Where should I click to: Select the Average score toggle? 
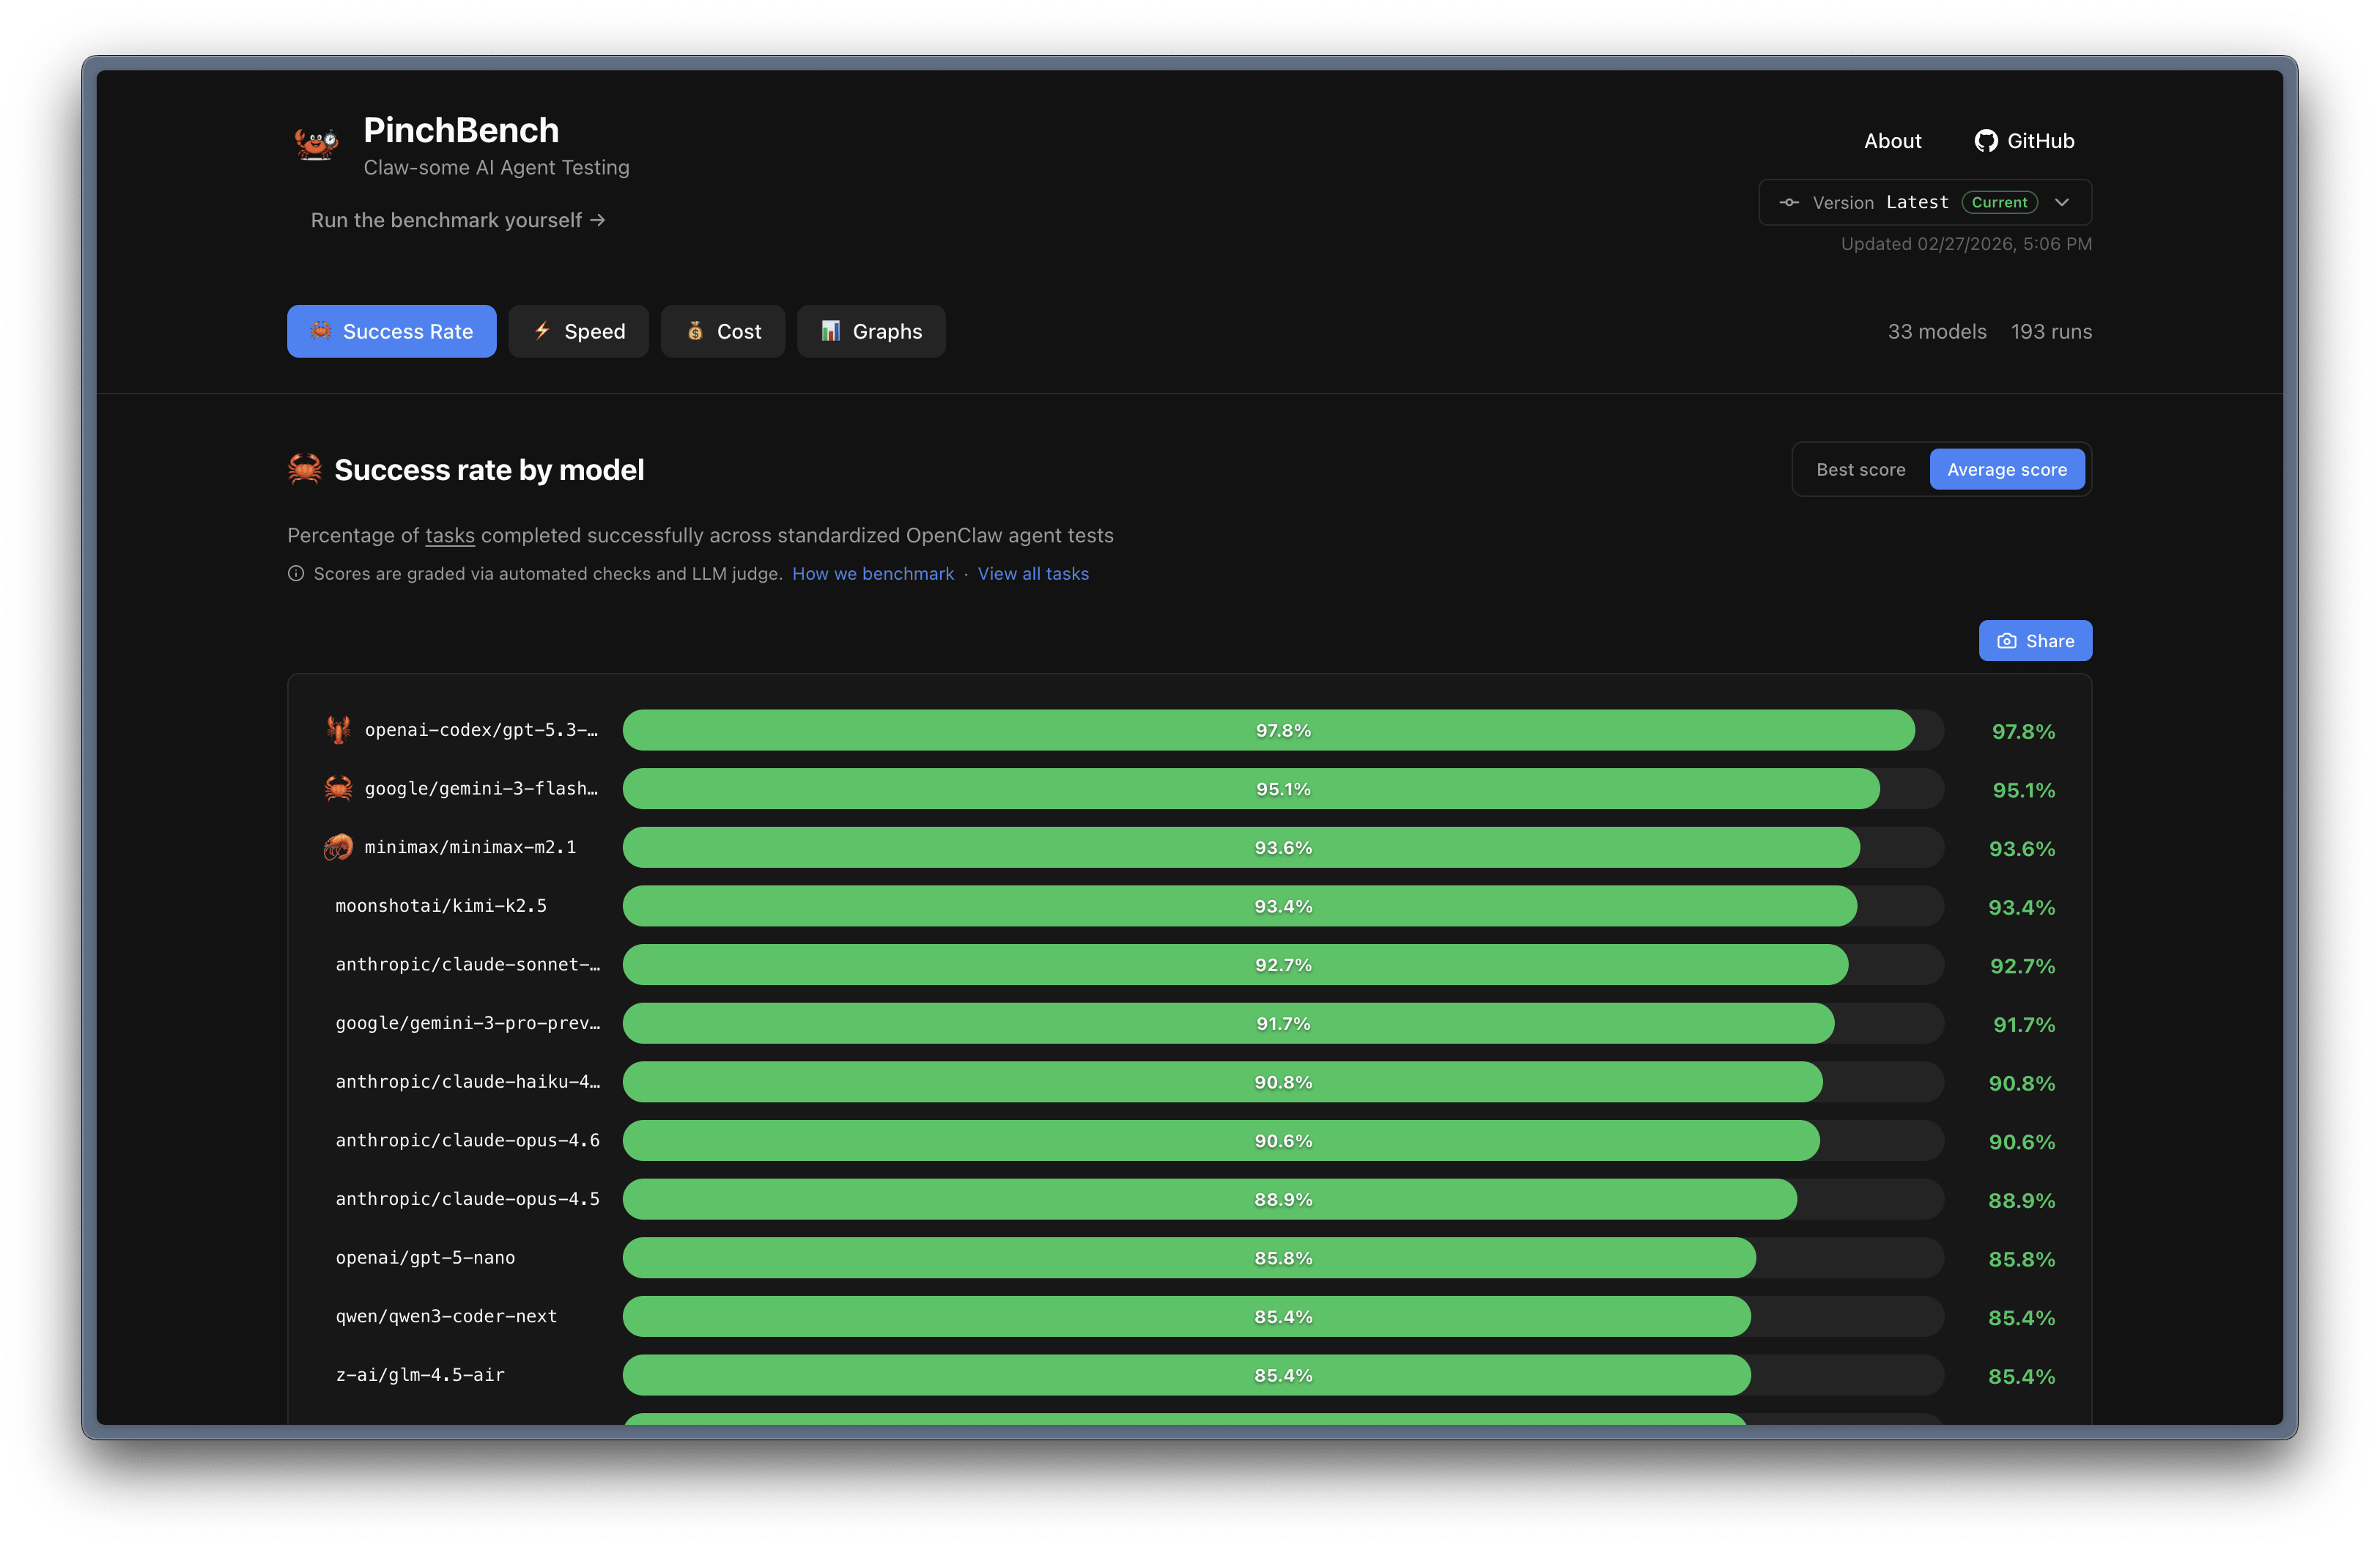(2006, 470)
